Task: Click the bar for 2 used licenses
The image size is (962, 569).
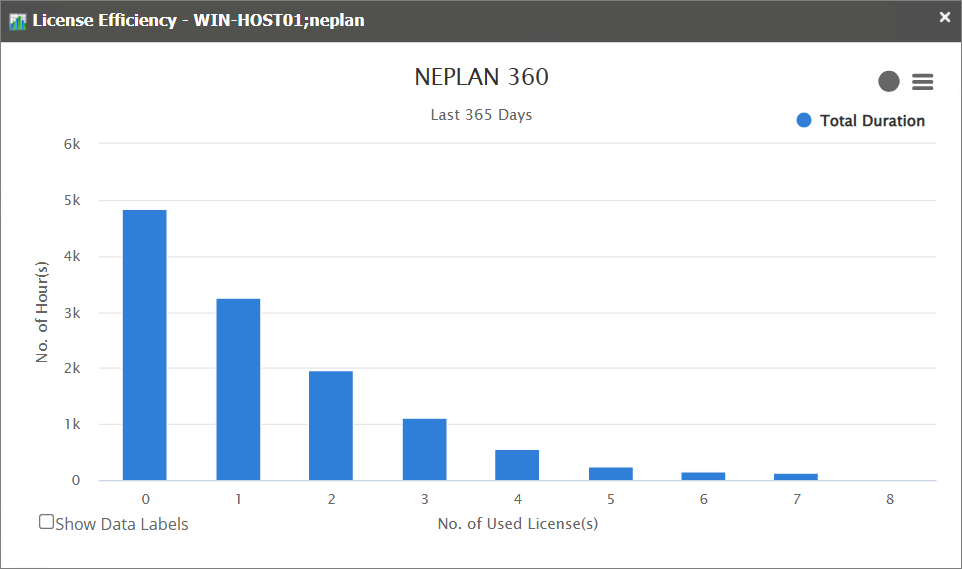Action: (x=331, y=426)
